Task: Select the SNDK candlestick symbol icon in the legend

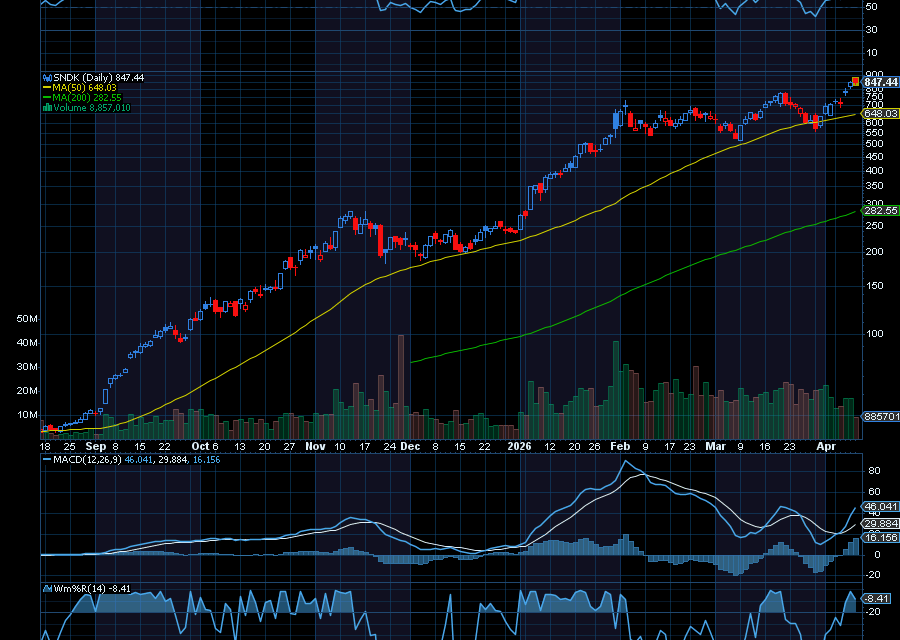Action: point(46,77)
